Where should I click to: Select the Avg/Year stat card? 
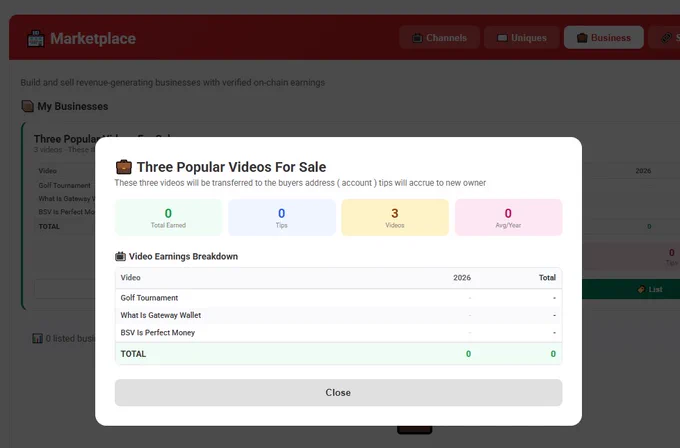point(508,217)
